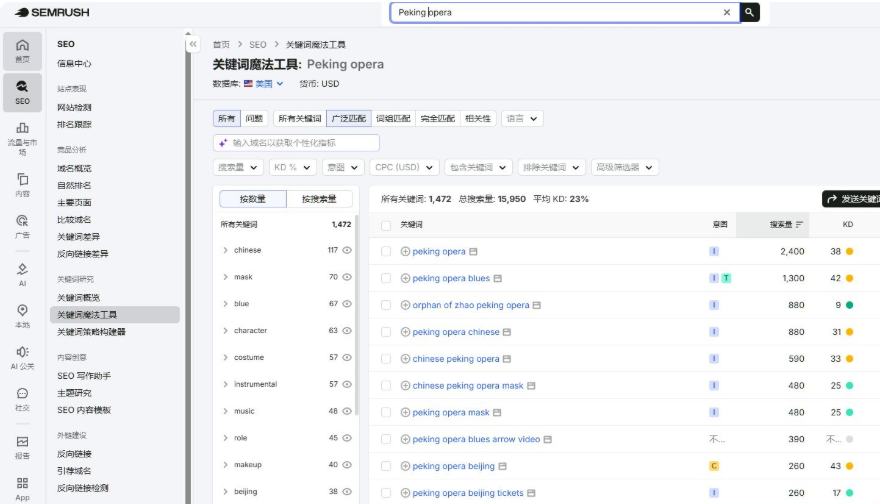Viewport: 880px width, 504px height.
Task: Click the send keywords button
Action: click(851, 199)
